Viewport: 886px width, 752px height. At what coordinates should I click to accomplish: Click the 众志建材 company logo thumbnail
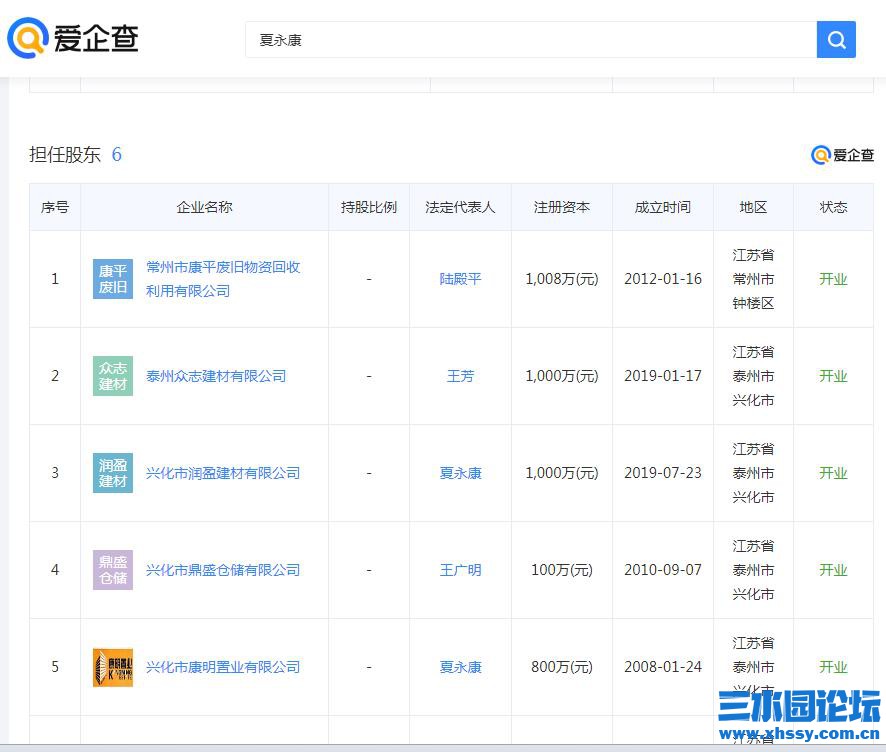coord(113,376)
